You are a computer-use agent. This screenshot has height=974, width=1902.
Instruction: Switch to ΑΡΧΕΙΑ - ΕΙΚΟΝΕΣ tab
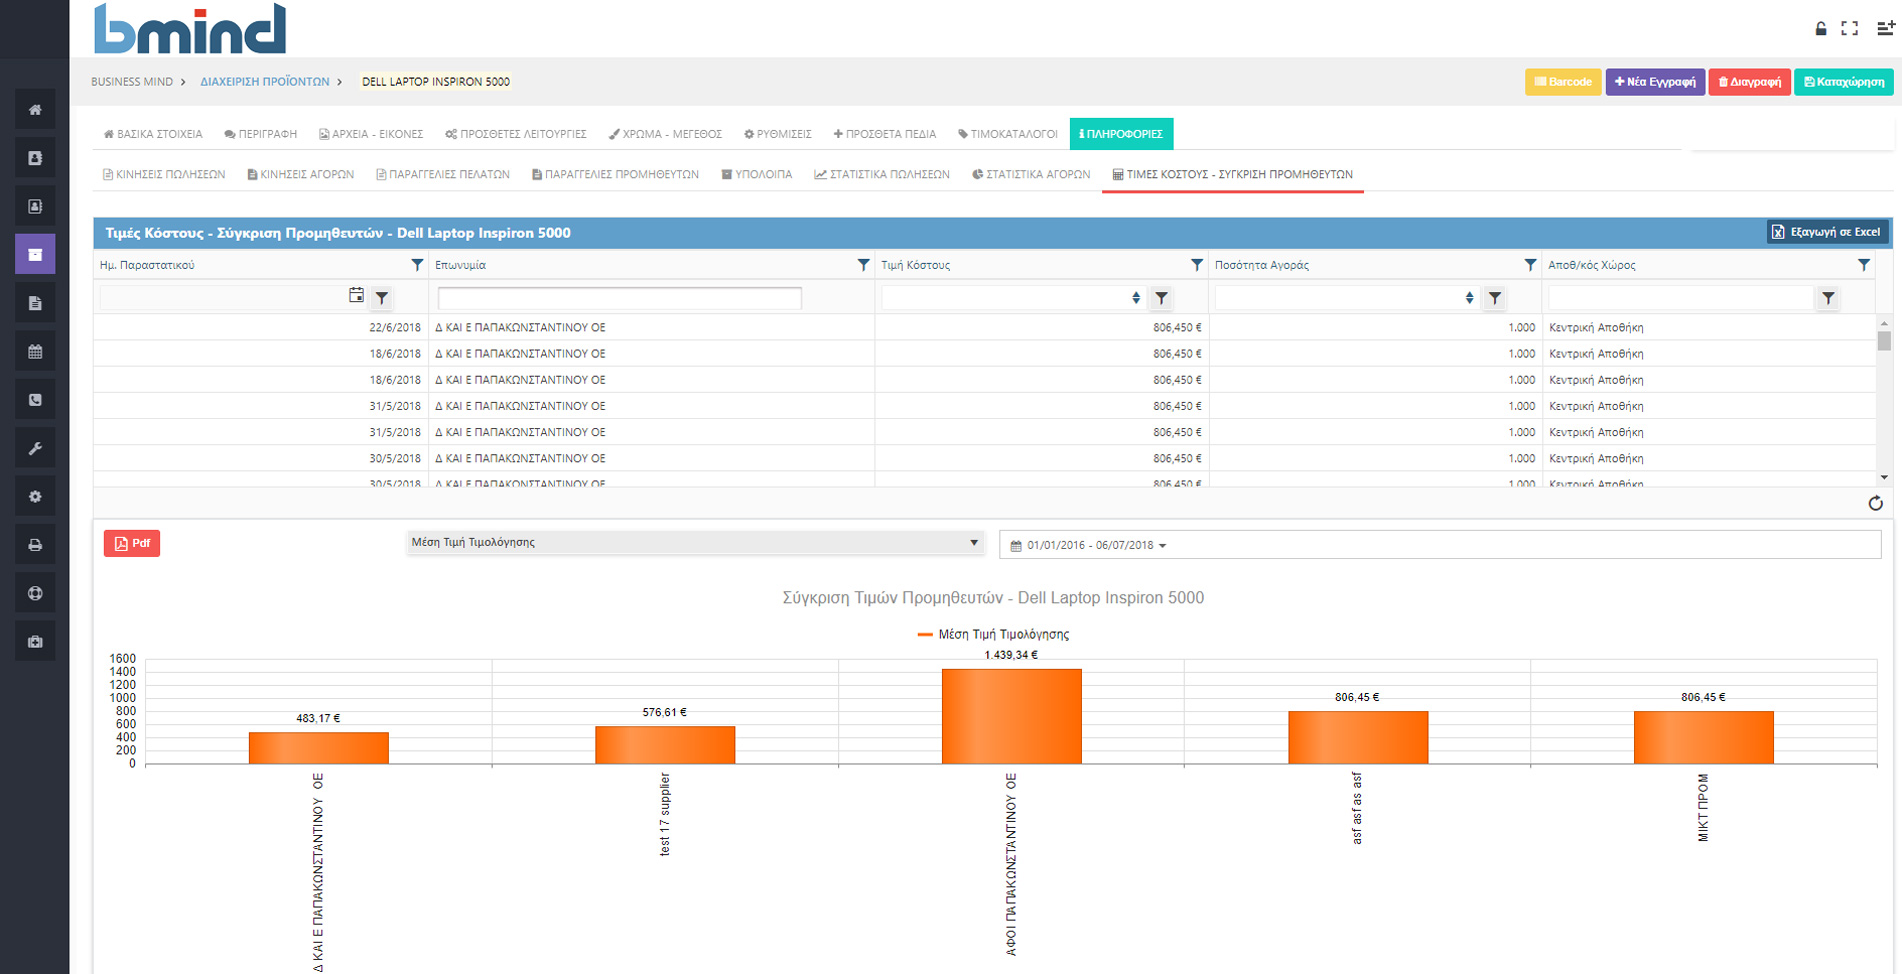tap(371, 134)
